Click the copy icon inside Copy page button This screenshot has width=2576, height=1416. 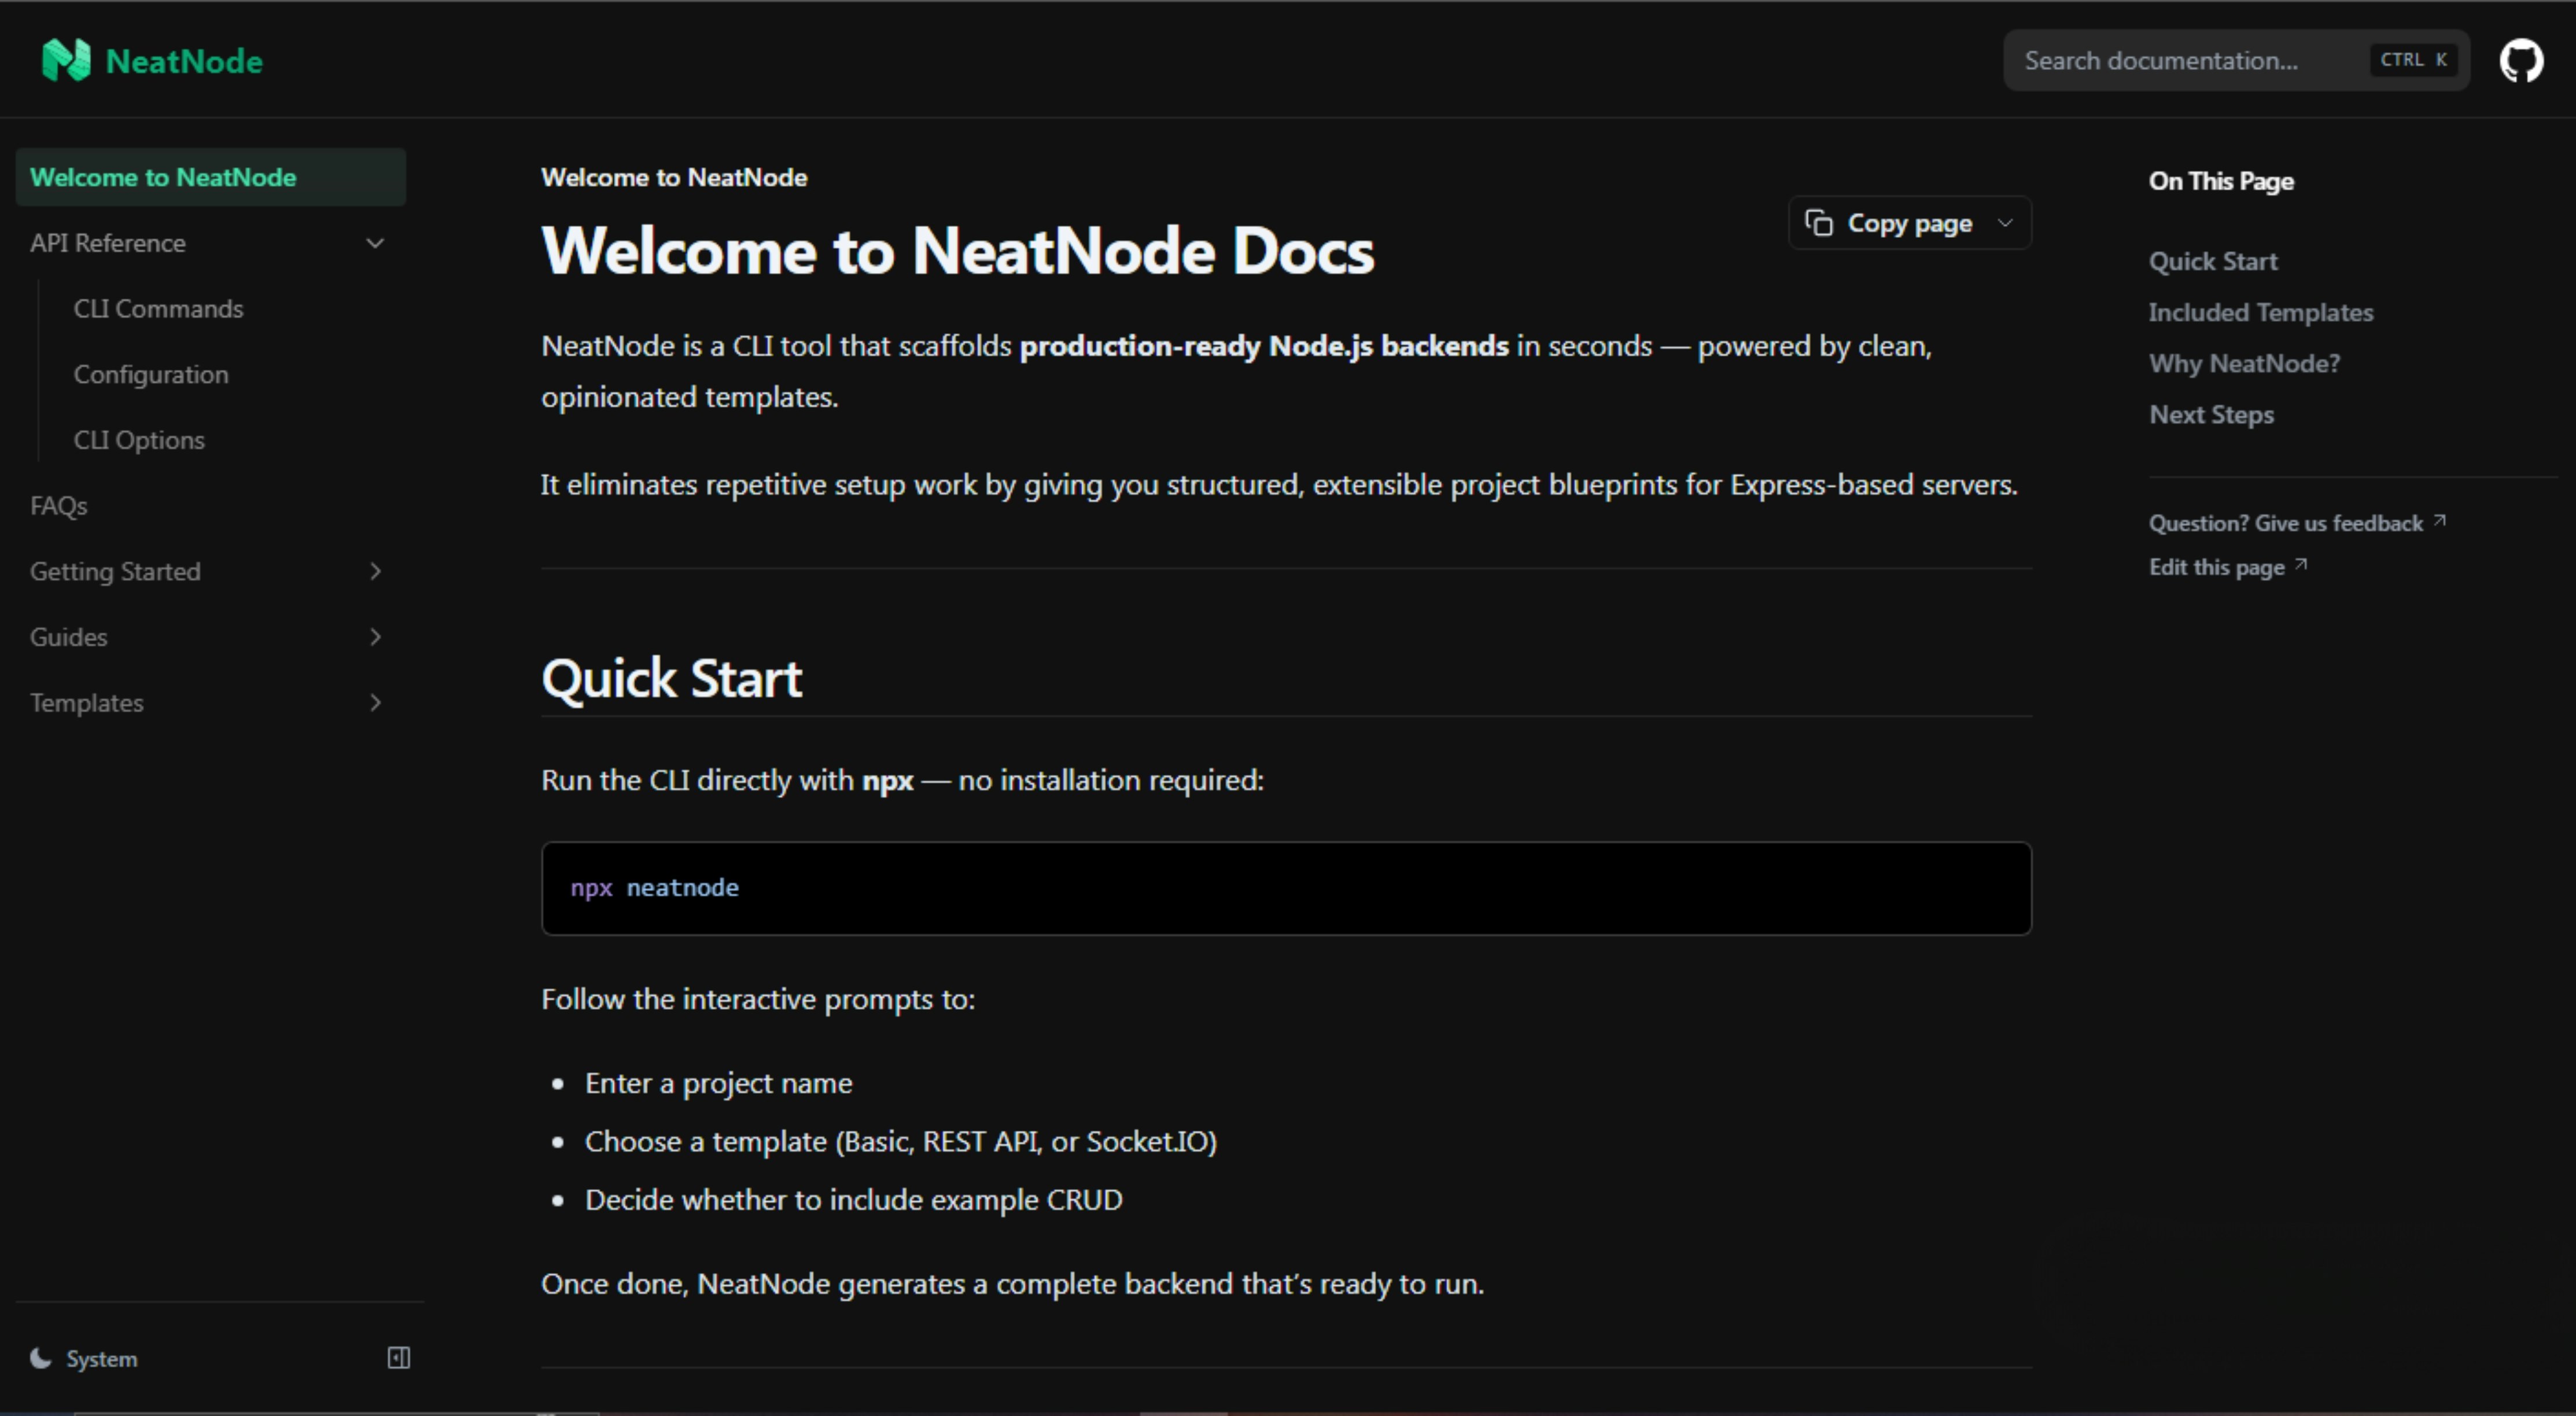(1819, 222)
